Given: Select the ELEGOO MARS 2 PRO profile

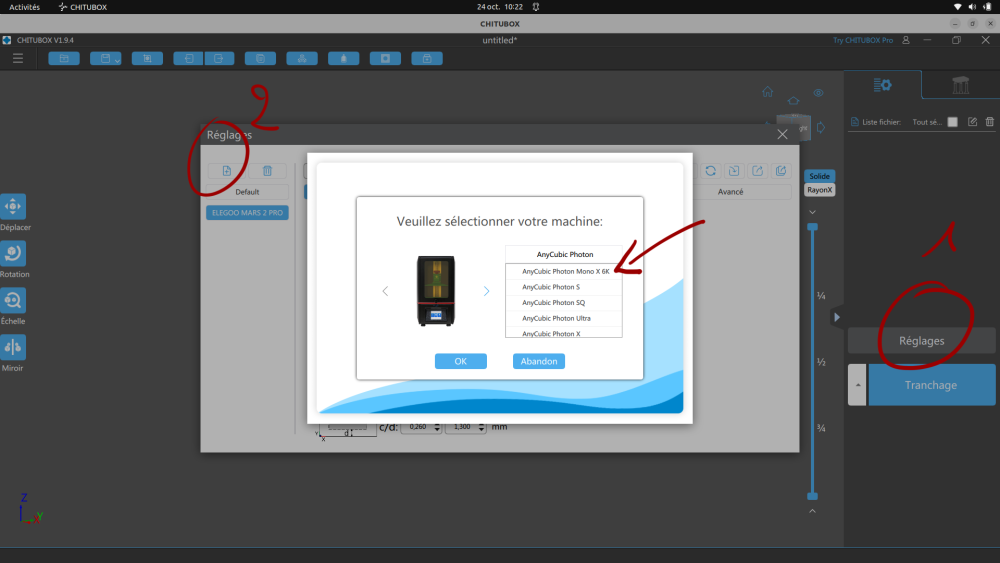Looking at the screenshot, I should pyautogui.click(x=247, y=213).
